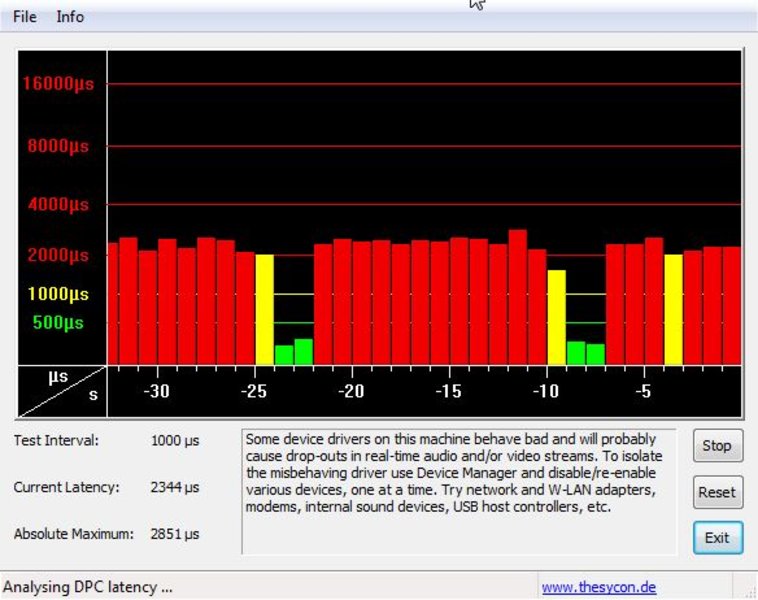This screenshot has height=600, width=758.
Task: Open the Info menu
Action: (x=70, y=17)
